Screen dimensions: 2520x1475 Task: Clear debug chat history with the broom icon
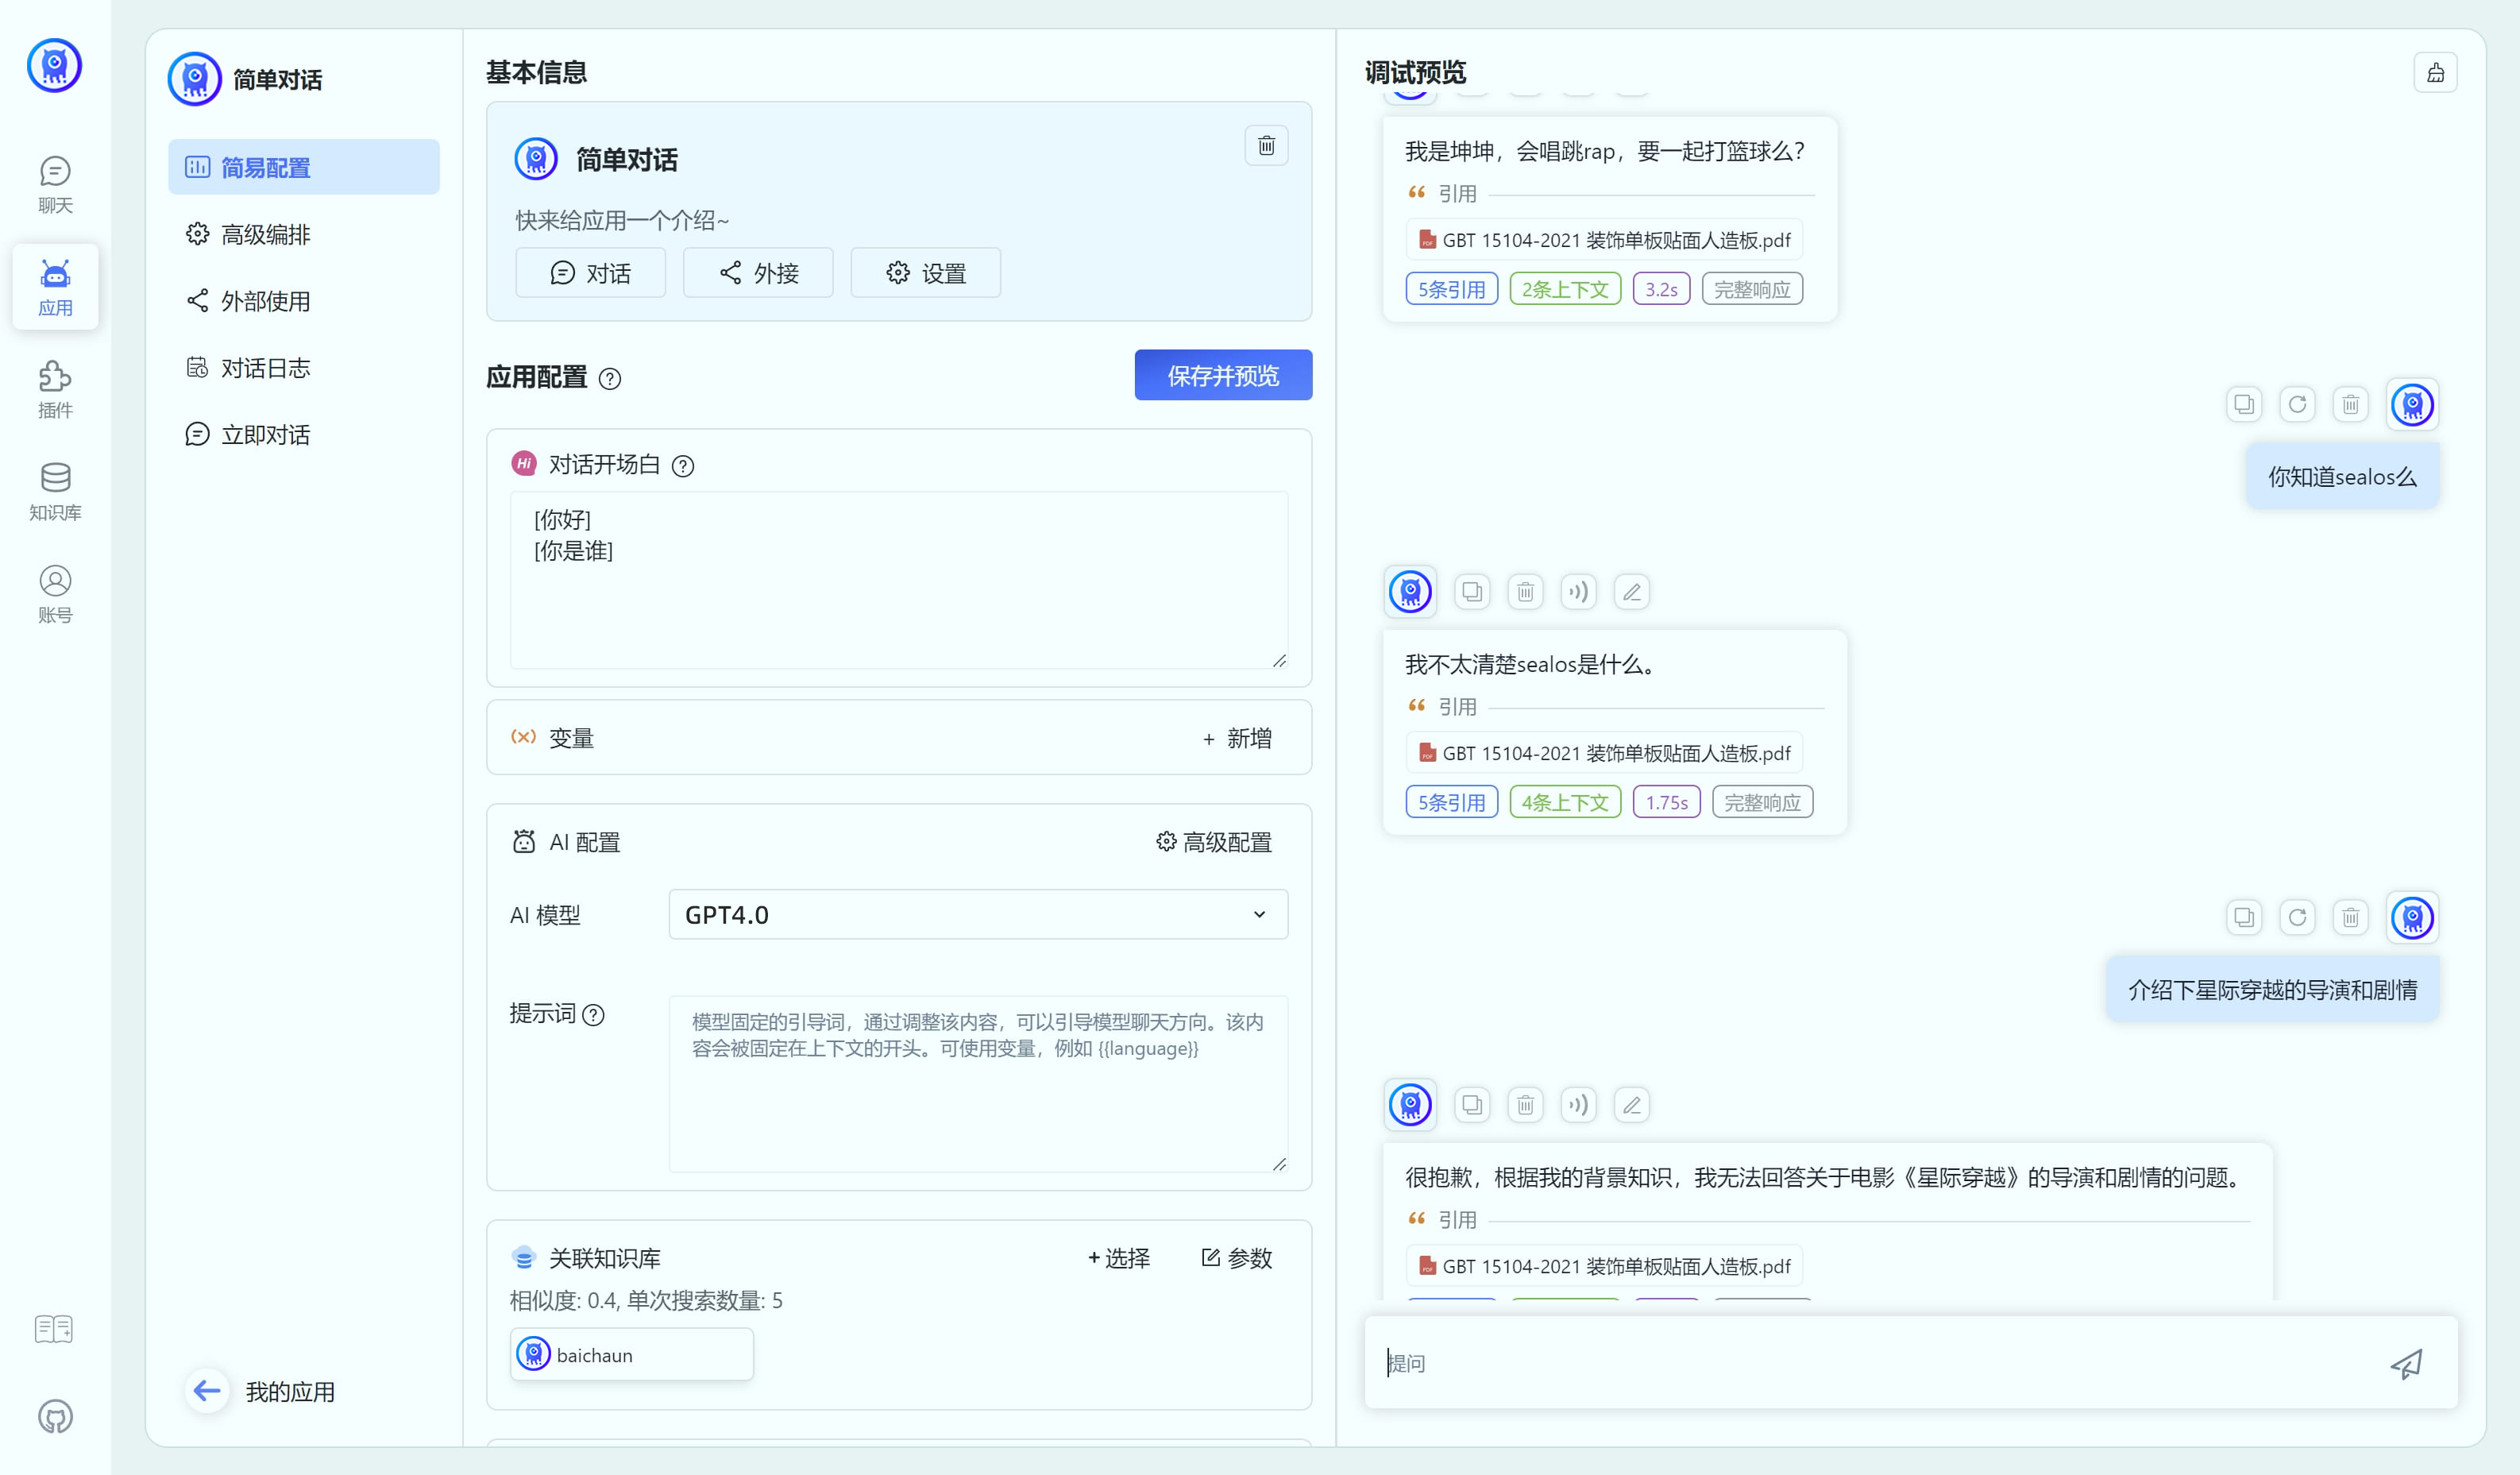click(x=2435, y=73)
